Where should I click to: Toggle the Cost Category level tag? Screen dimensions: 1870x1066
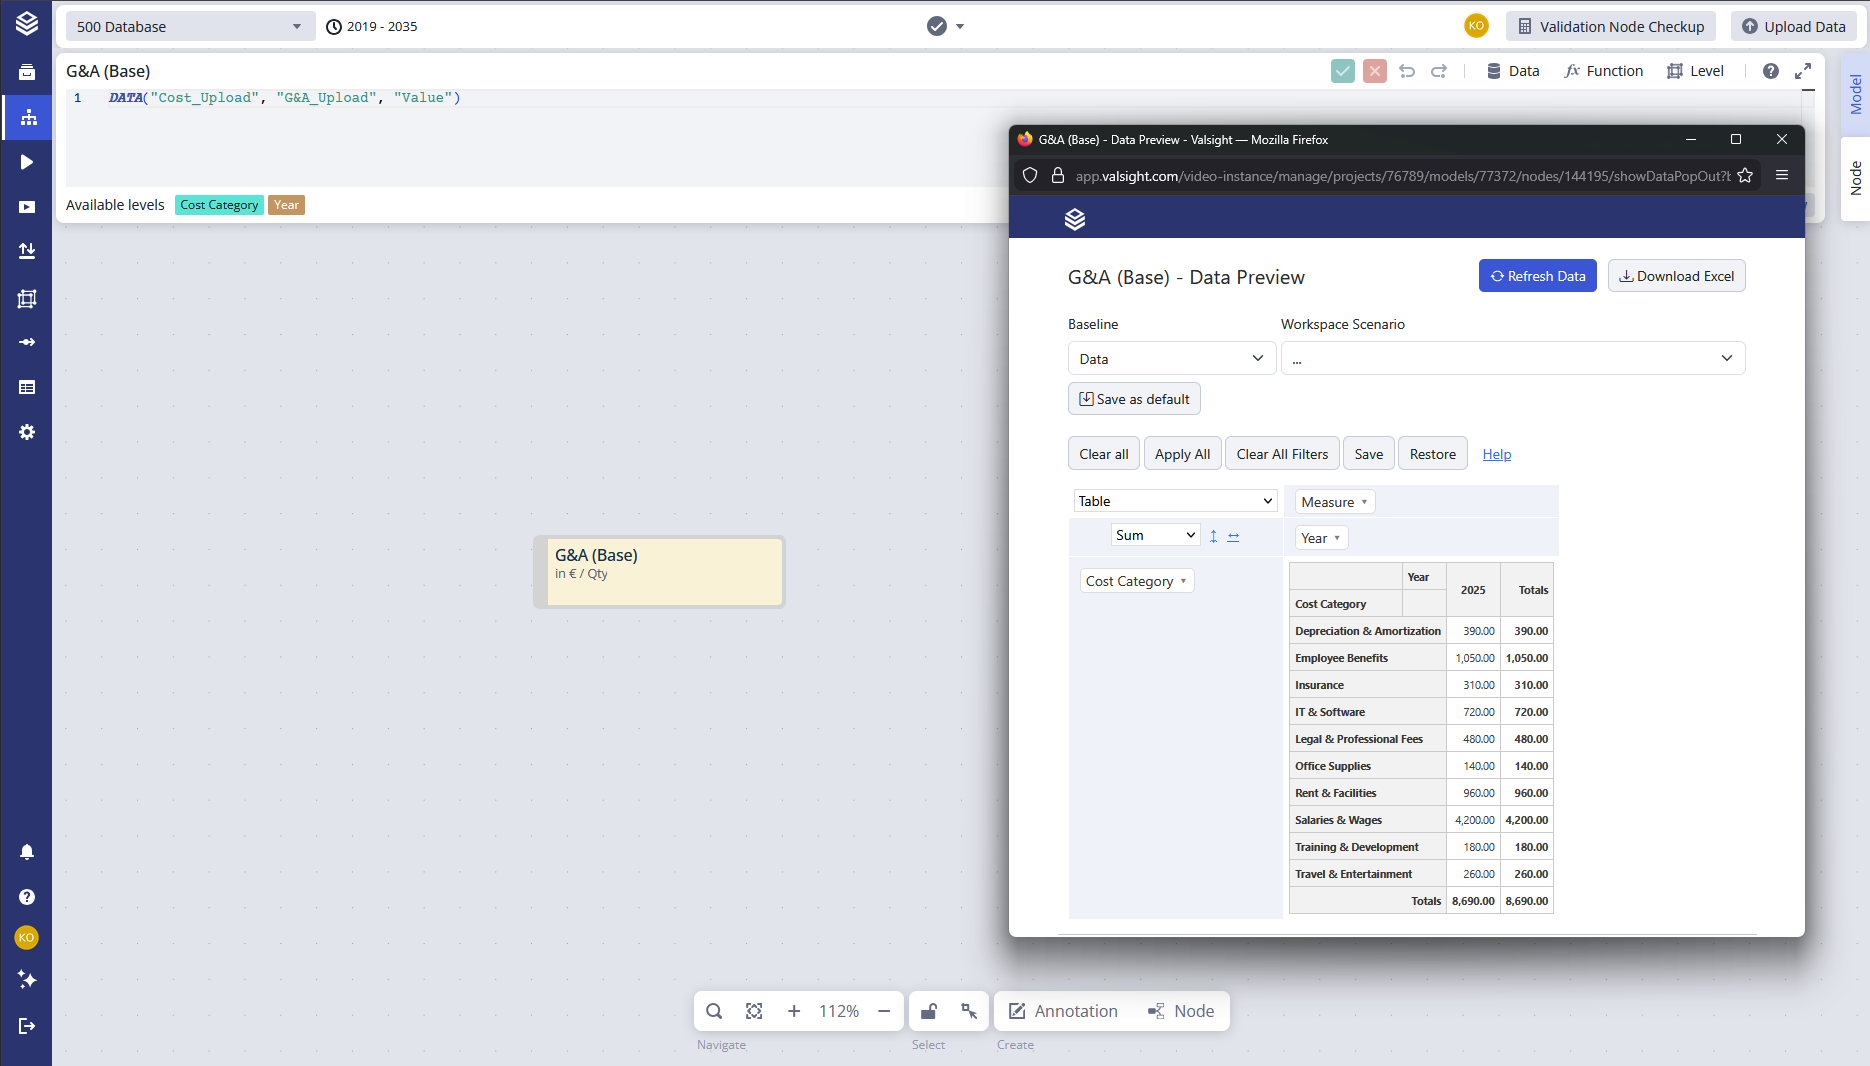(x=219, y=205)
